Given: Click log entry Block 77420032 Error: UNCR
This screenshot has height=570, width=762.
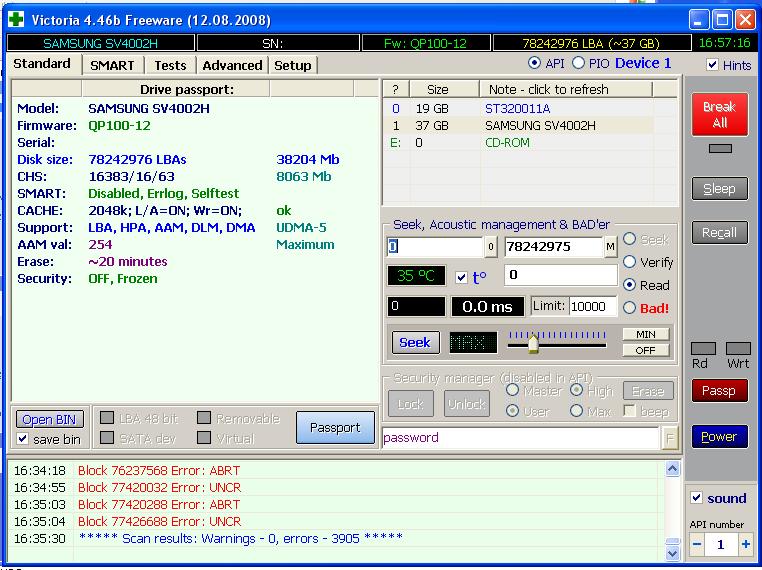Looking at the screenshot, I should coord(159,487).
